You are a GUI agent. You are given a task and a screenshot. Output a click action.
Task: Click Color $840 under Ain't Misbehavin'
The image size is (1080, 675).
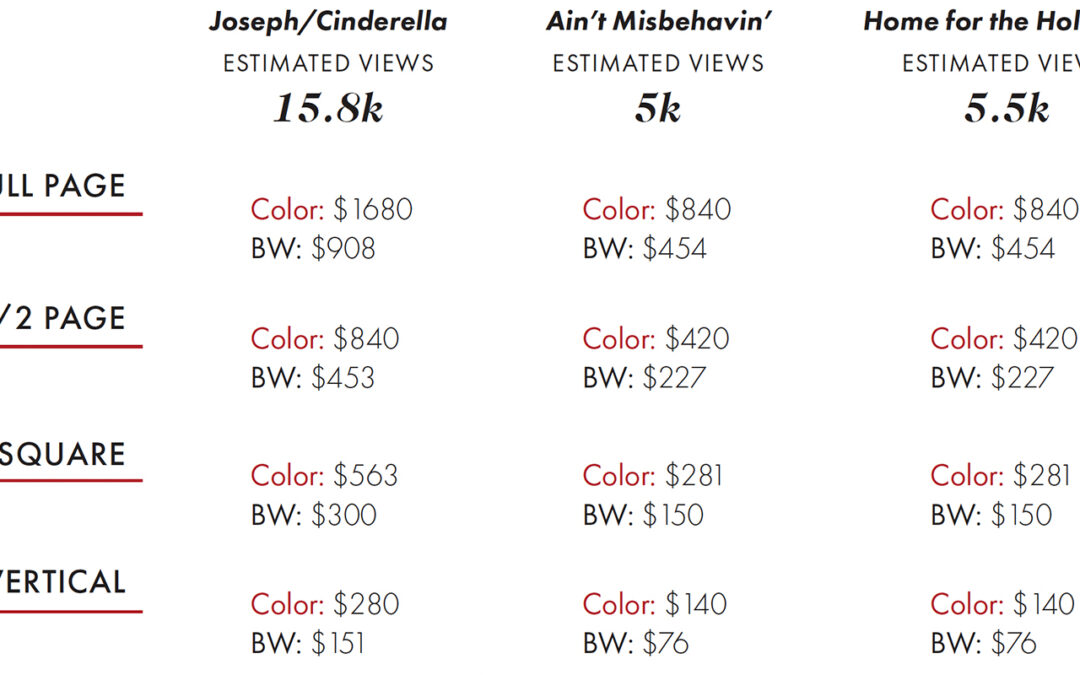point(656,209)
